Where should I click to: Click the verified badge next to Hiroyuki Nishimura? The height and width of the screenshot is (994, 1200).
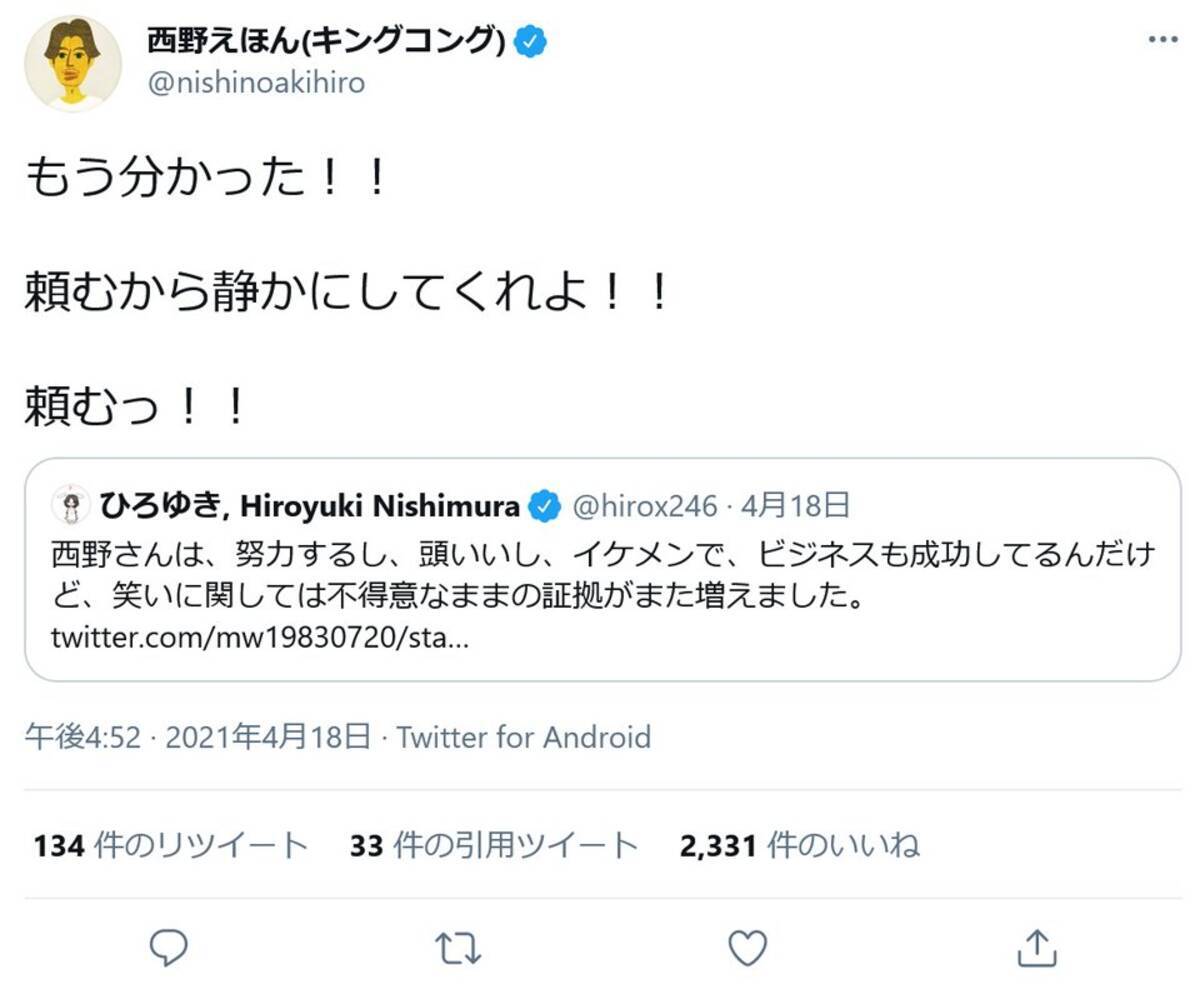(543, 507)
